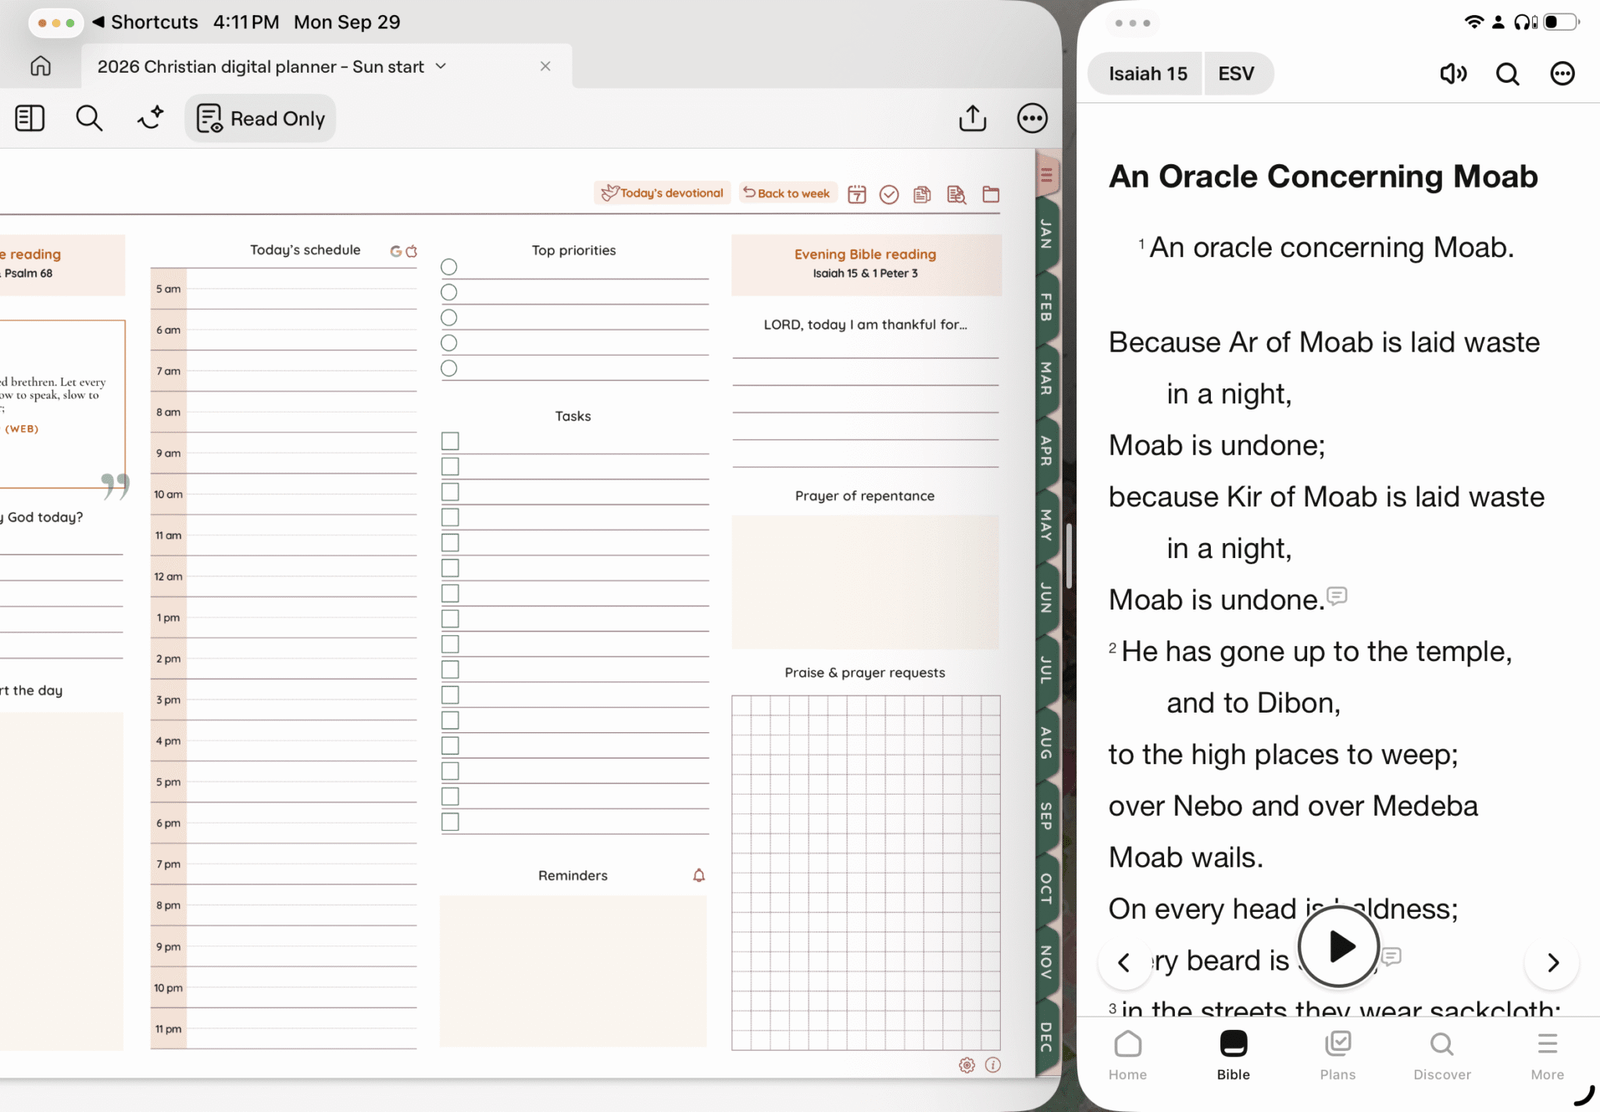Click the search magnifier in planner toolbar
Viewport: 1600px width, 1112px height.
click(x=89, y=118)
